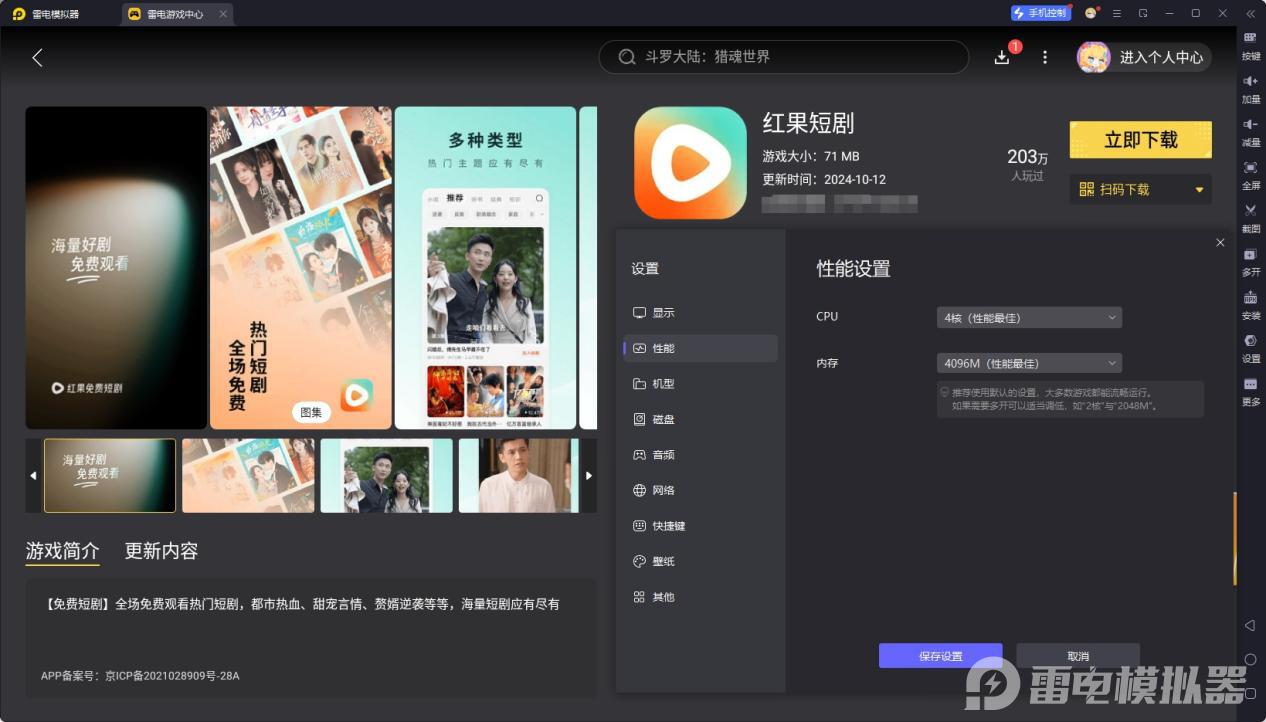Click the orange scrollbar on right edge
Image resolution: width=1266 pixels, height=722 pixels.
tap(1235, 538)
